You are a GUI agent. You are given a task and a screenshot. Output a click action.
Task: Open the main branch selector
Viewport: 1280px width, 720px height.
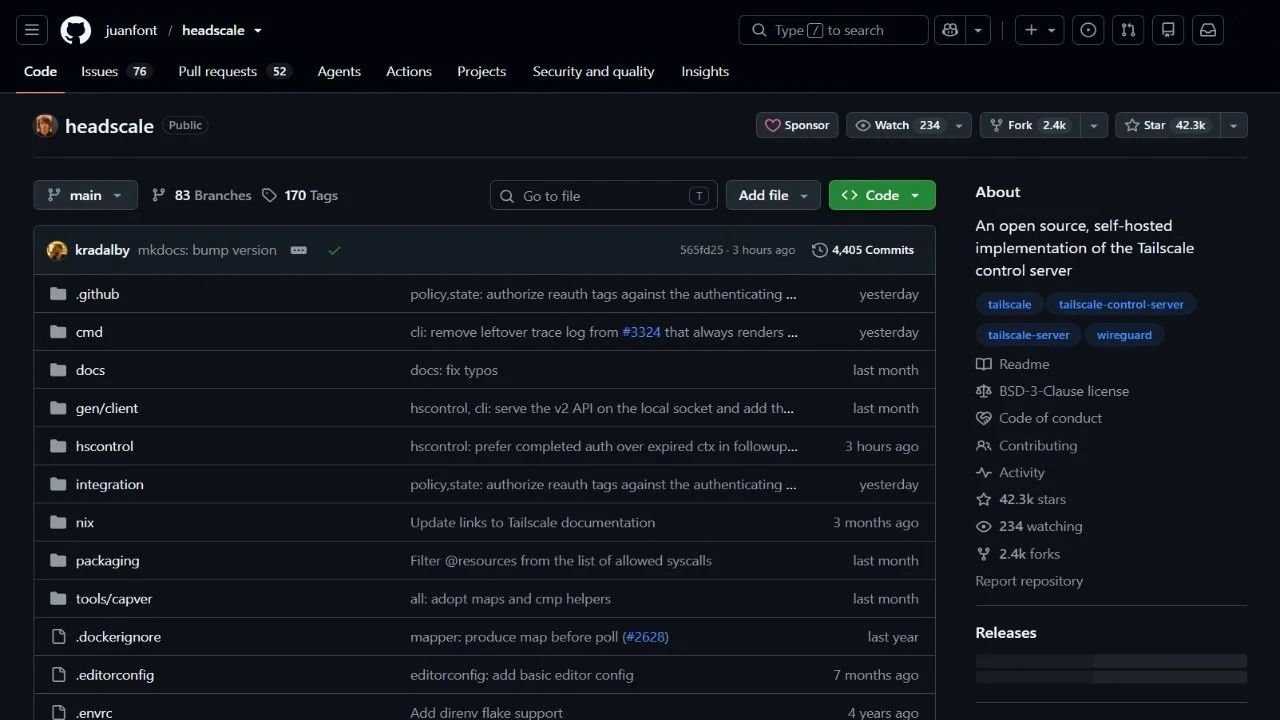[85, 195]
